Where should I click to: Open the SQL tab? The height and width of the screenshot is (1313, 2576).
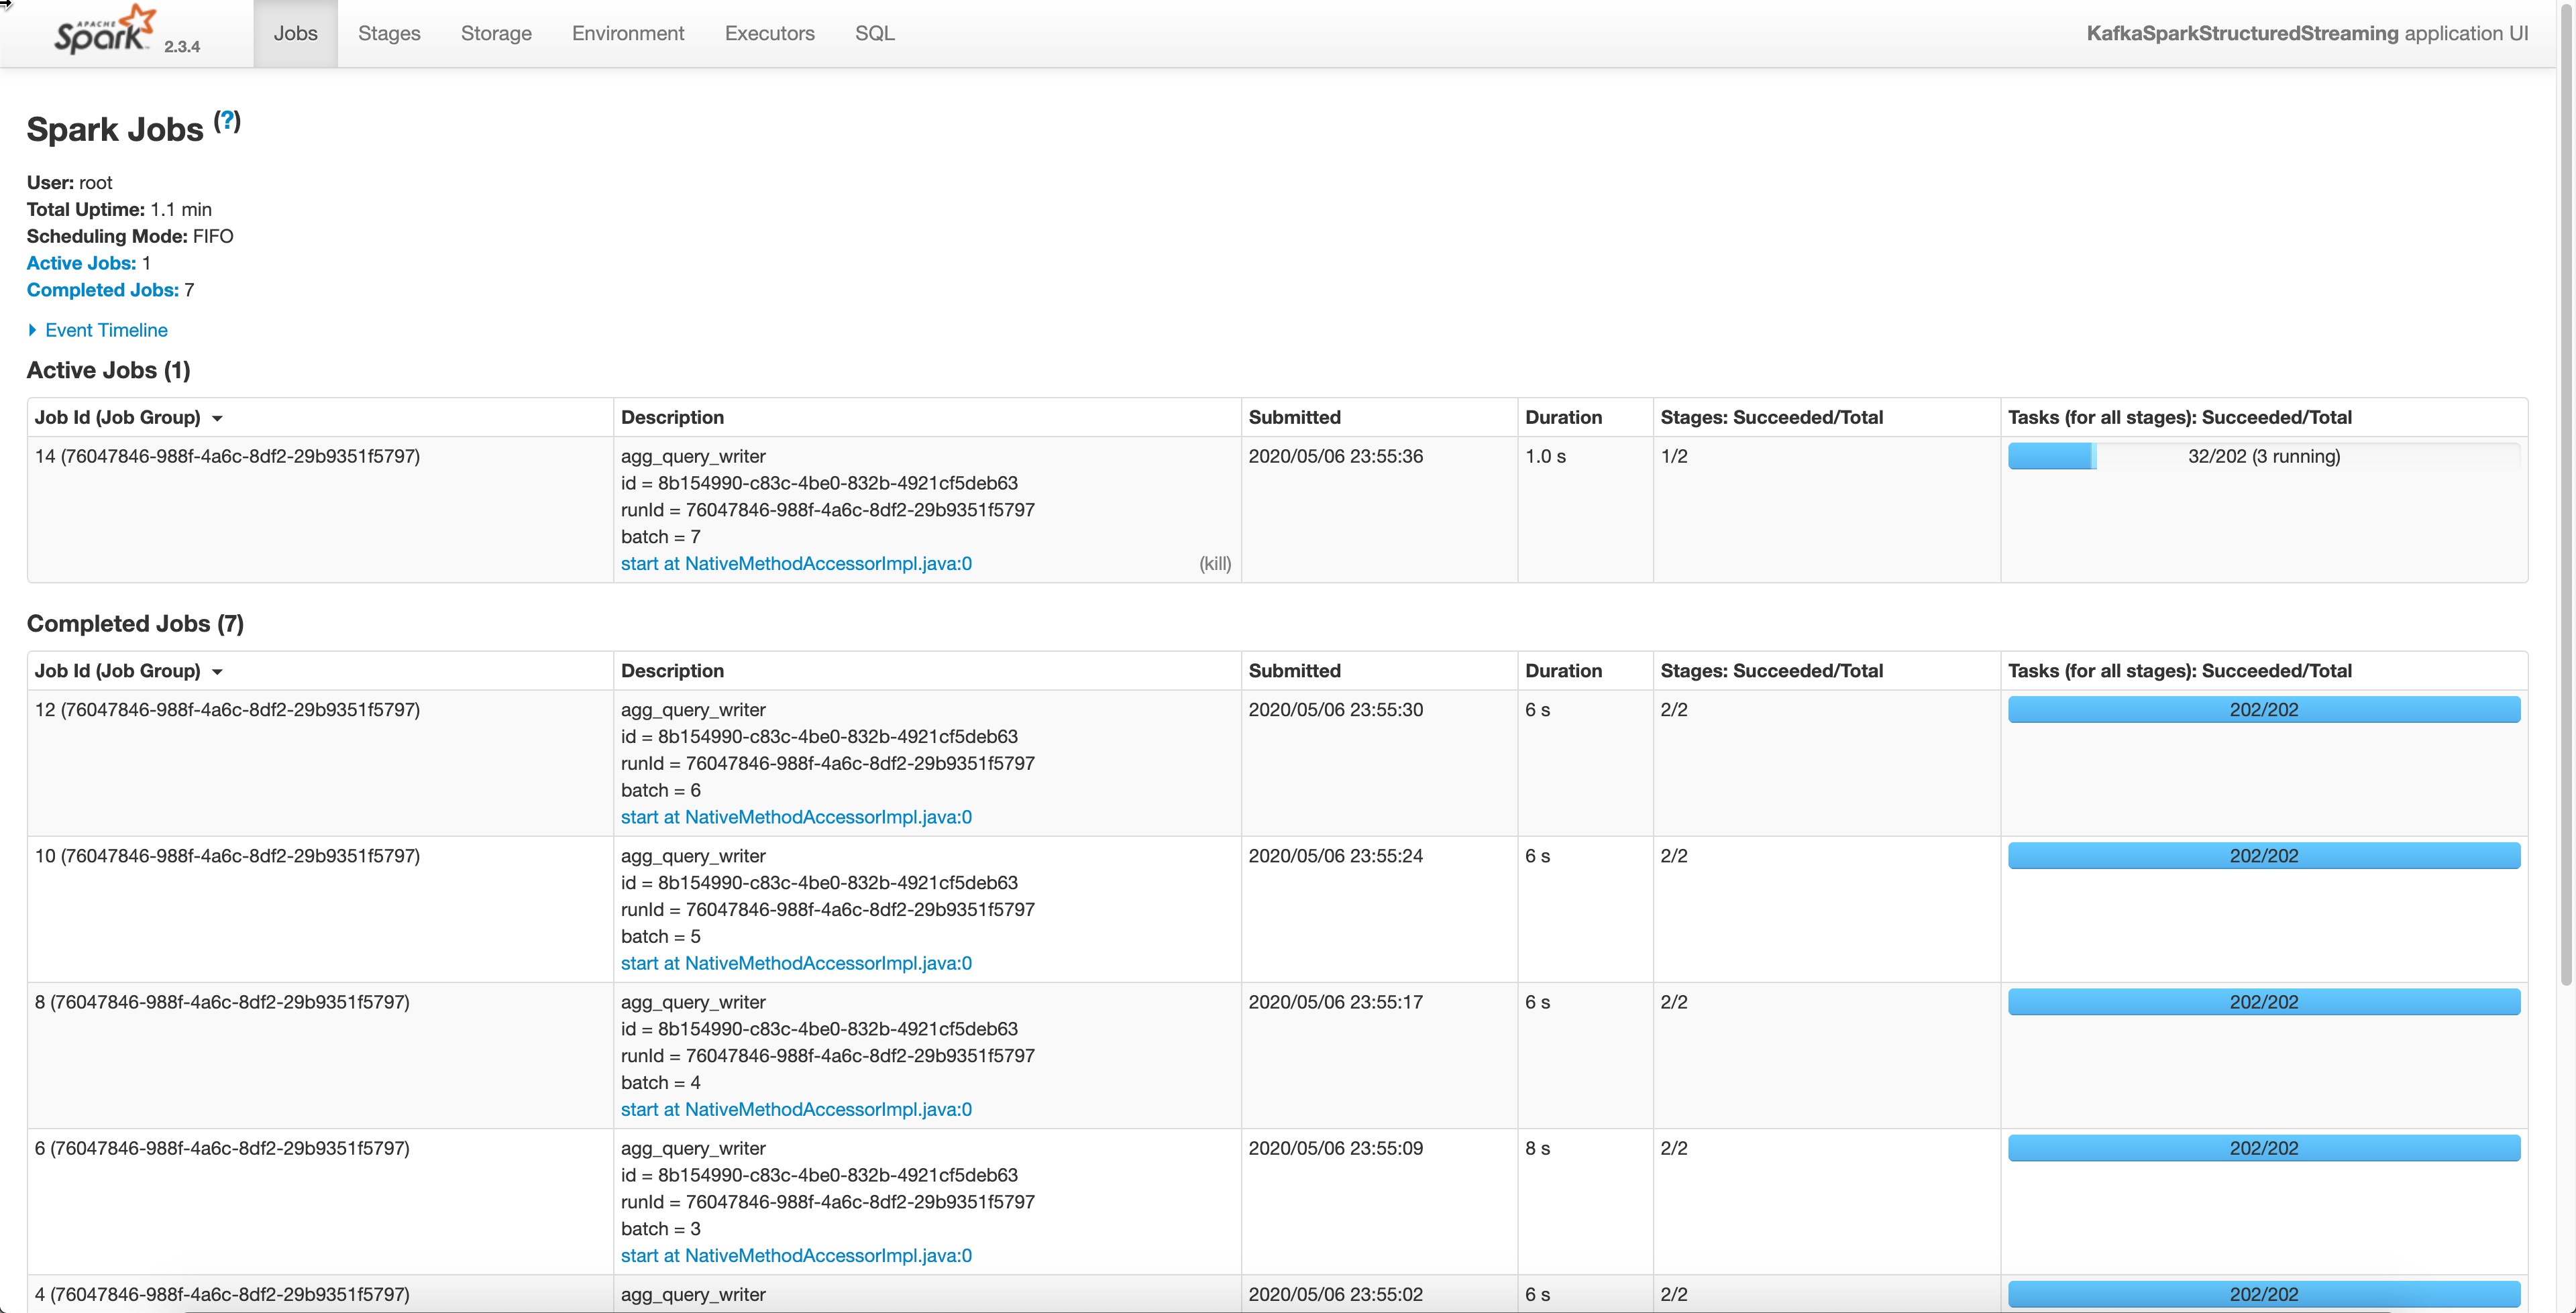click(x=874, y=33)
